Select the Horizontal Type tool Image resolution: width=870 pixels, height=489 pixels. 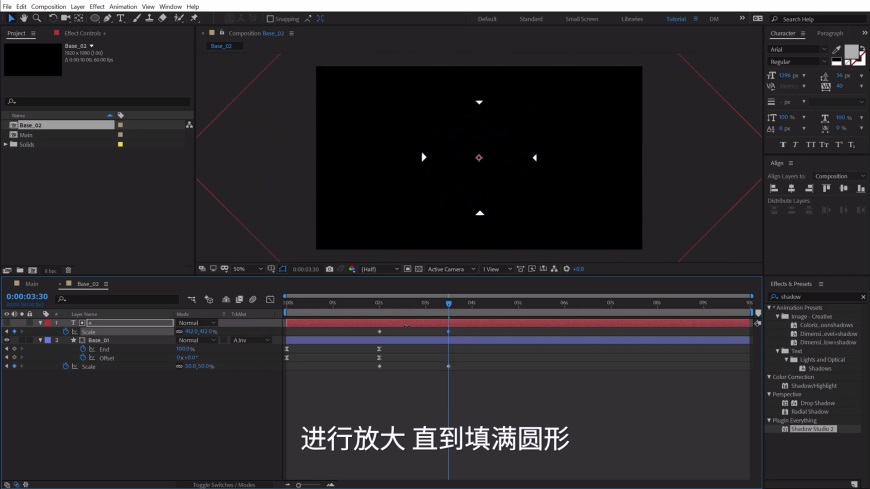[x=120, y=18]
